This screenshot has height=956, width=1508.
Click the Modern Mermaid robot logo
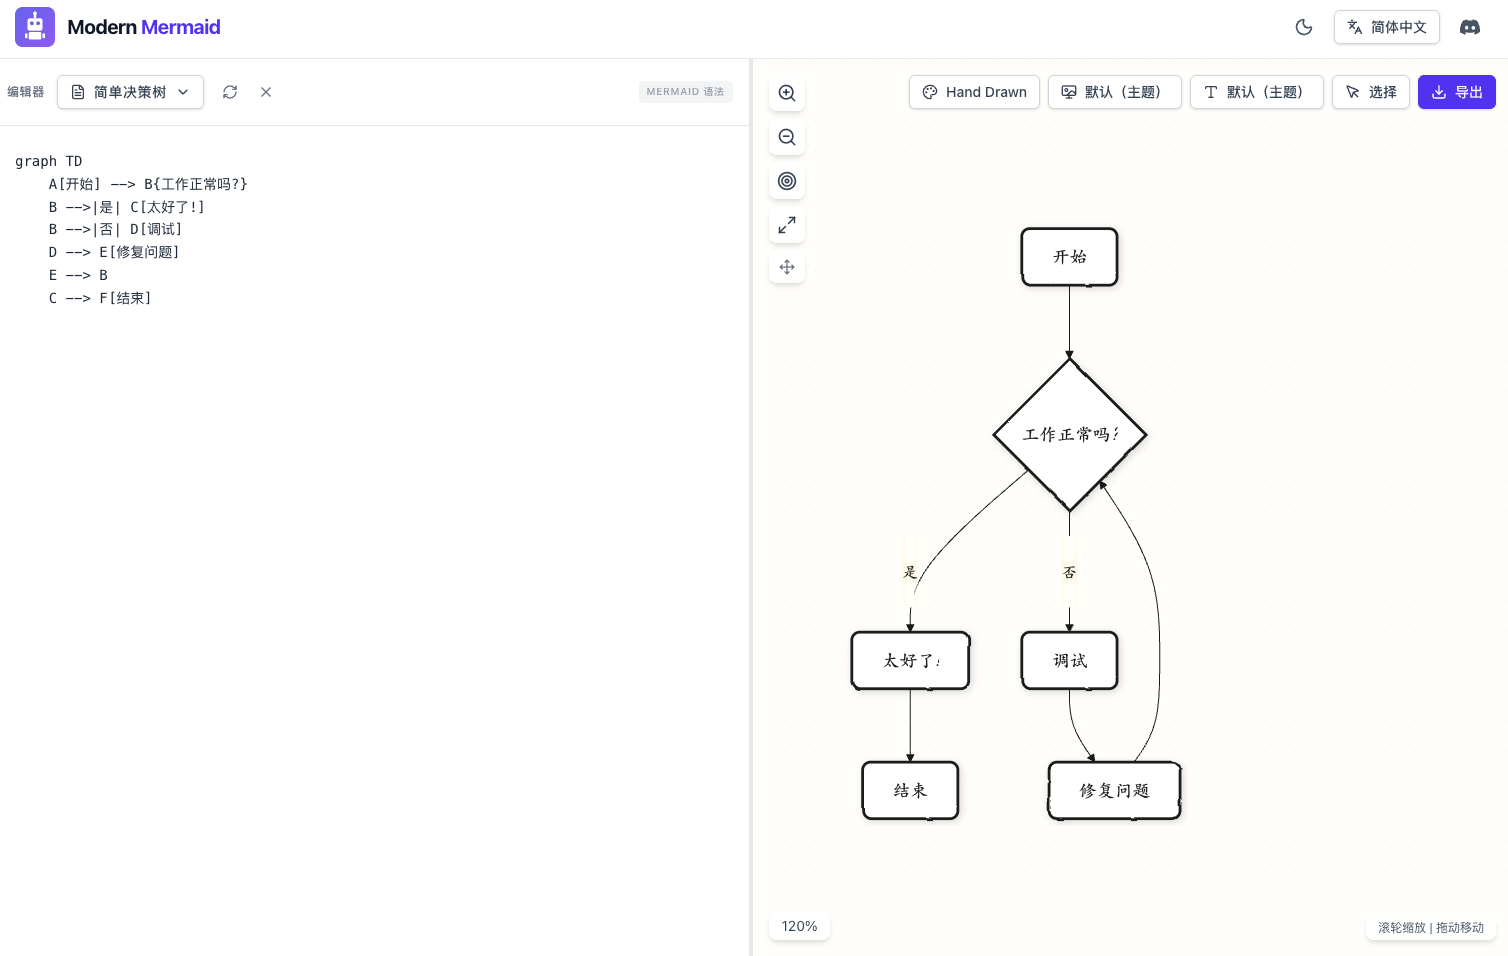pos(35,27)
